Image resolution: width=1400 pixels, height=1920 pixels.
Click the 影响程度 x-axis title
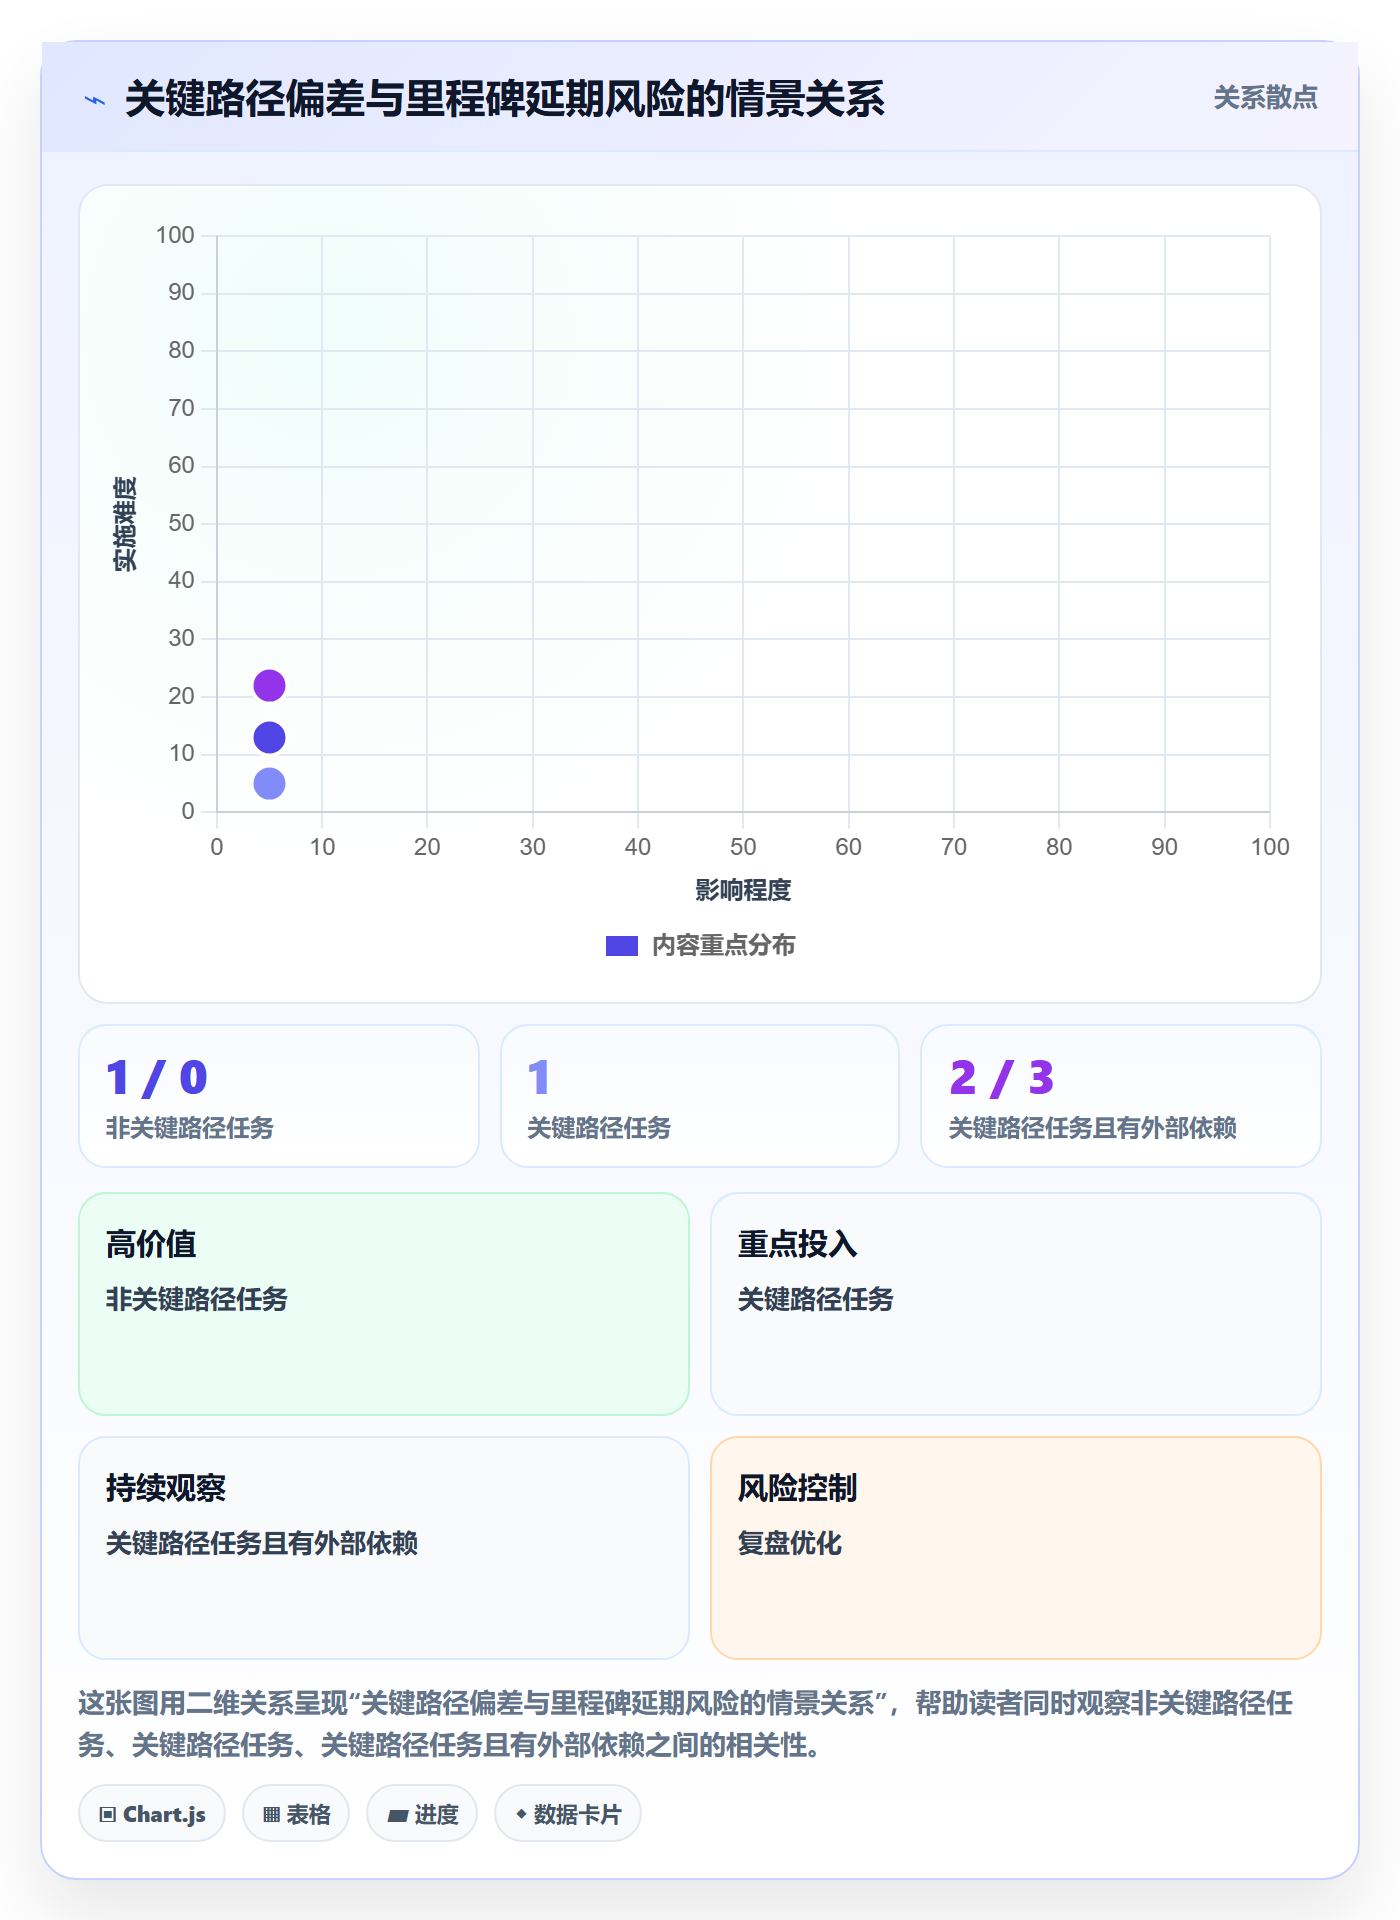pos(743,890)
